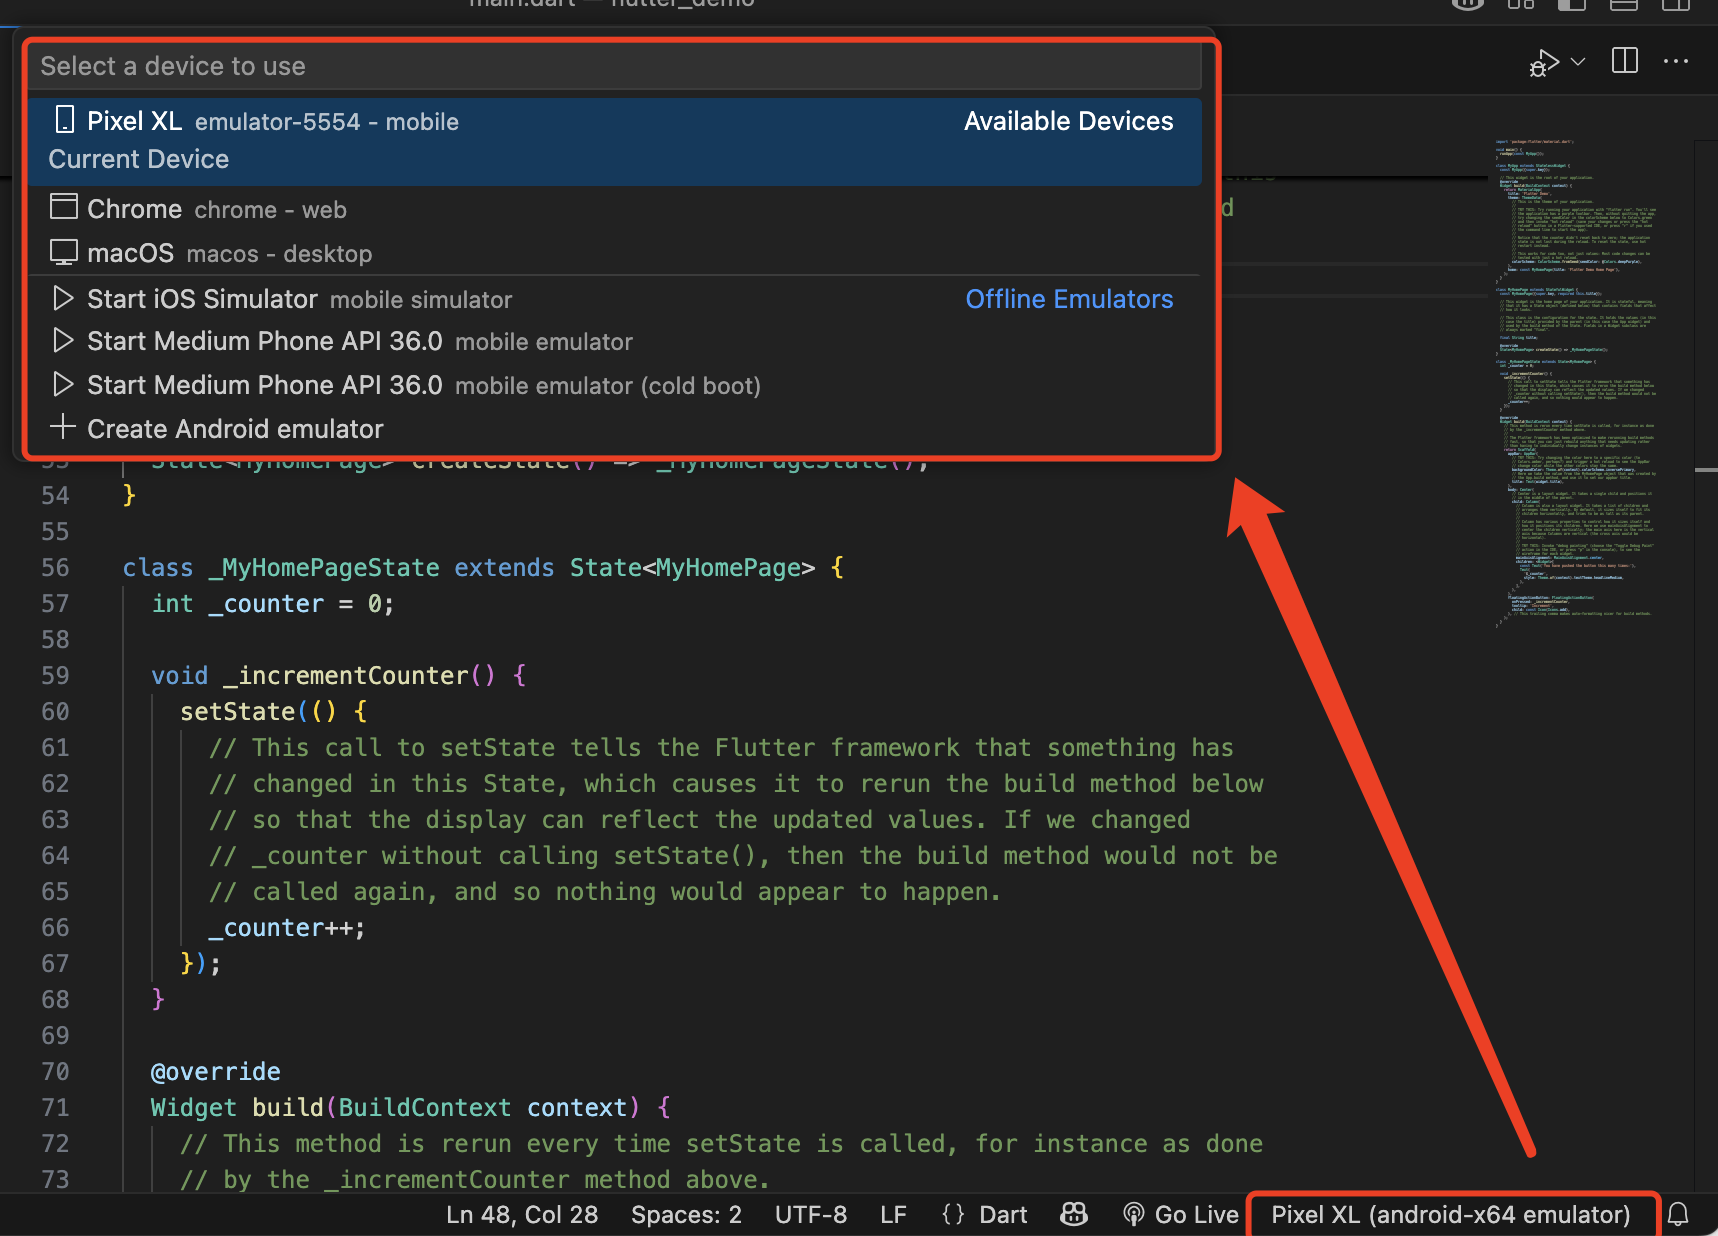Click 'setState(() {' on line 60
This screenshot has width=1718, height=1236.
coord(274,712)
